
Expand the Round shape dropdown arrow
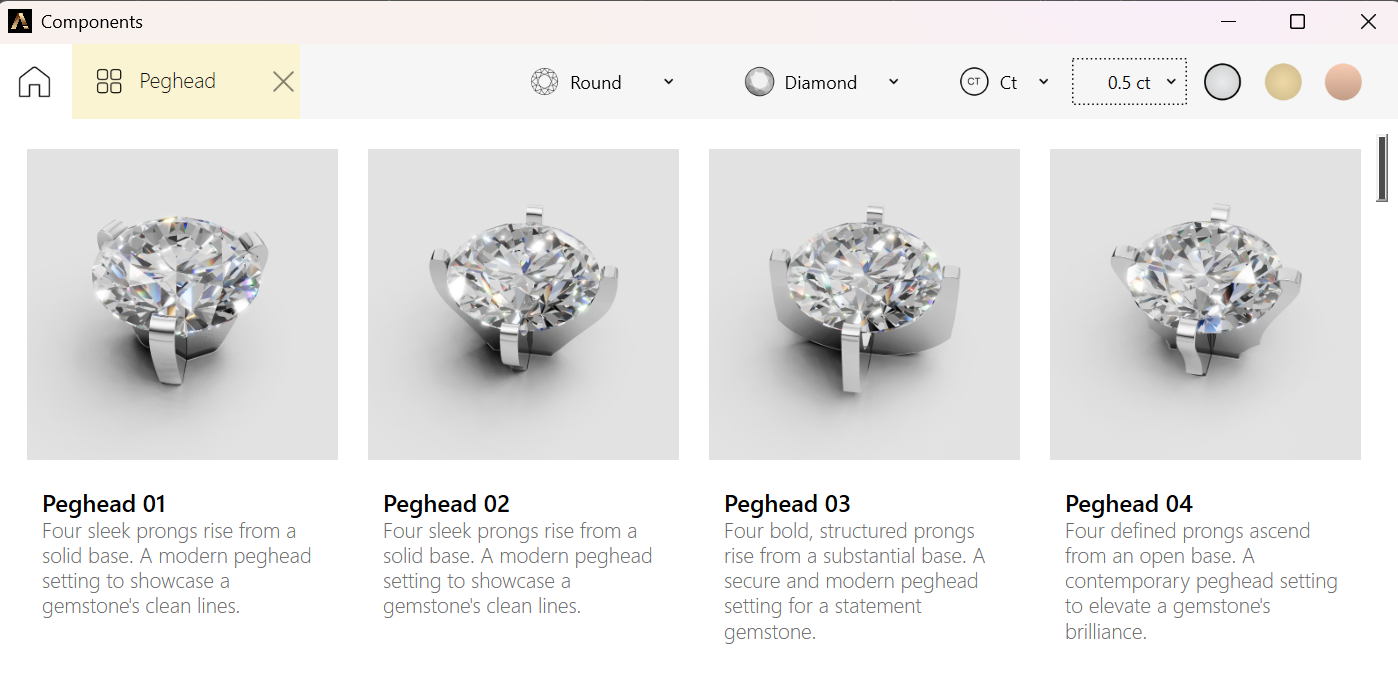(669, 82)
